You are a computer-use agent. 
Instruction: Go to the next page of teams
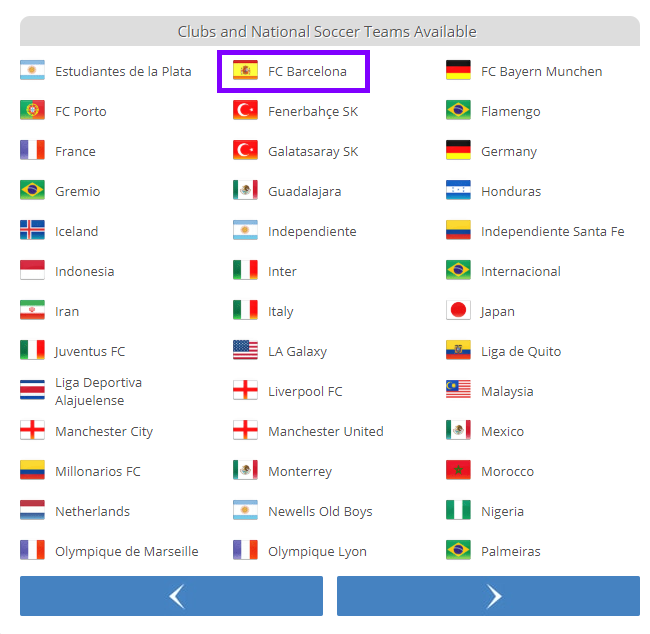(x=488, y=596)
